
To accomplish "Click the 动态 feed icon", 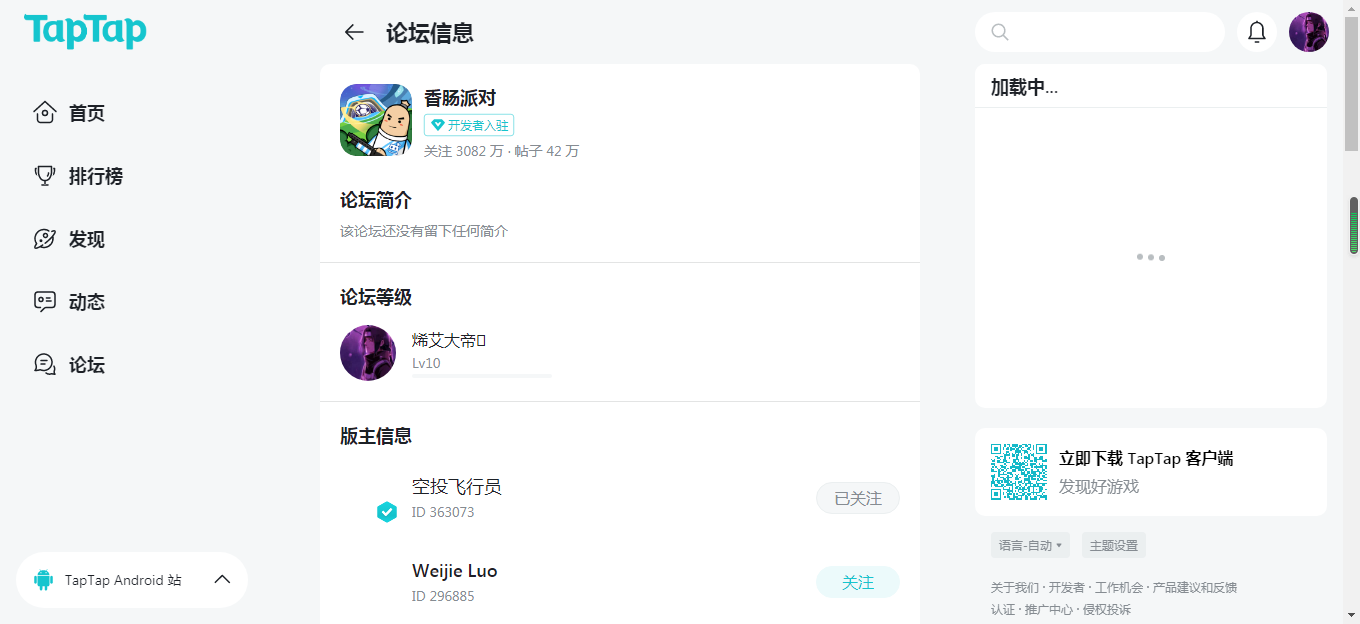I will click(44, 301).
